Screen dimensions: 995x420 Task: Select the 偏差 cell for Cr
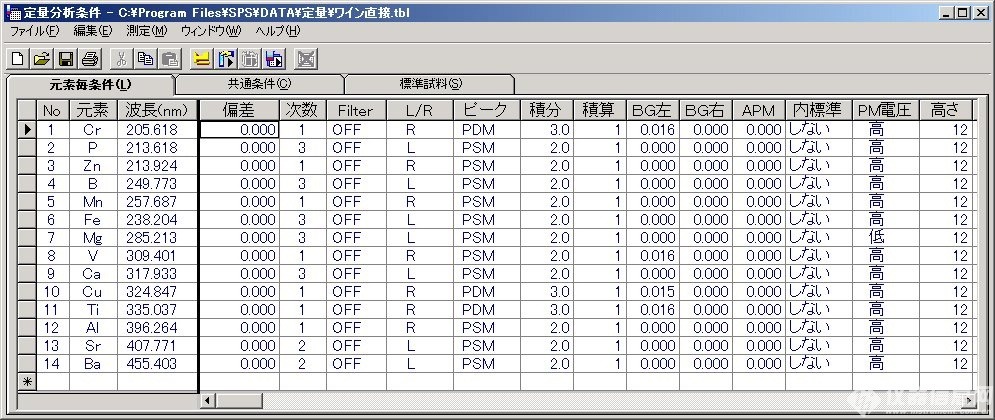[x=238, y=129]
